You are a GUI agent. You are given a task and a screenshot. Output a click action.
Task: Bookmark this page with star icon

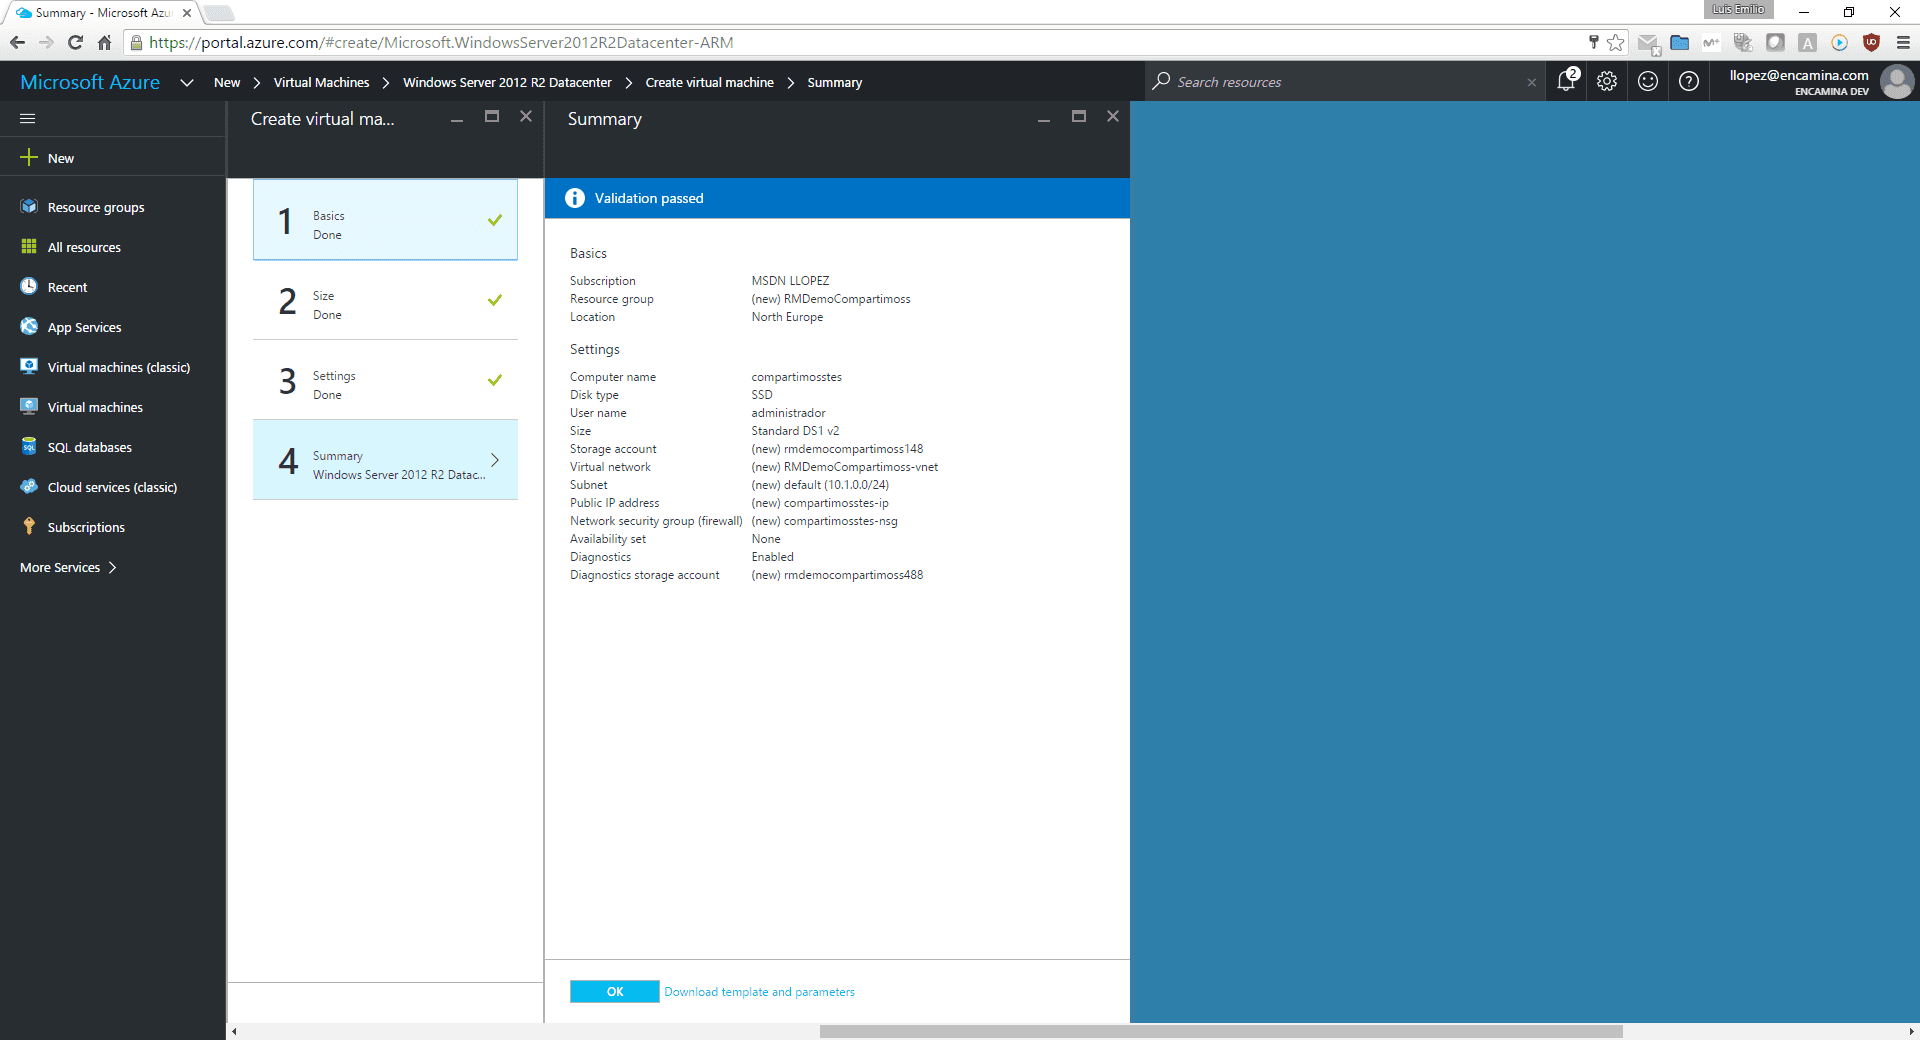click(1615, 43)
